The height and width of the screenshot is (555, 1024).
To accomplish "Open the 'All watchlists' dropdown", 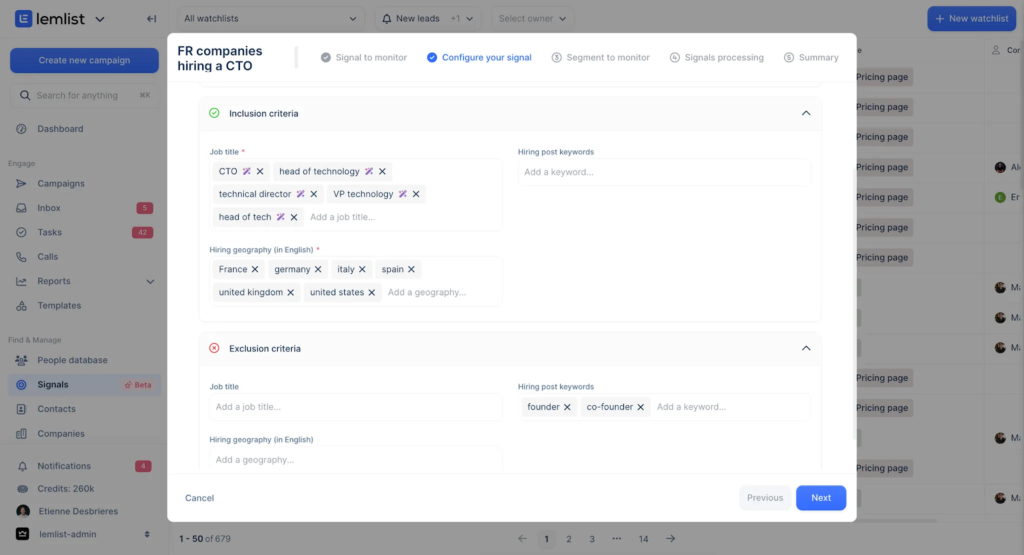I will 270,18.
